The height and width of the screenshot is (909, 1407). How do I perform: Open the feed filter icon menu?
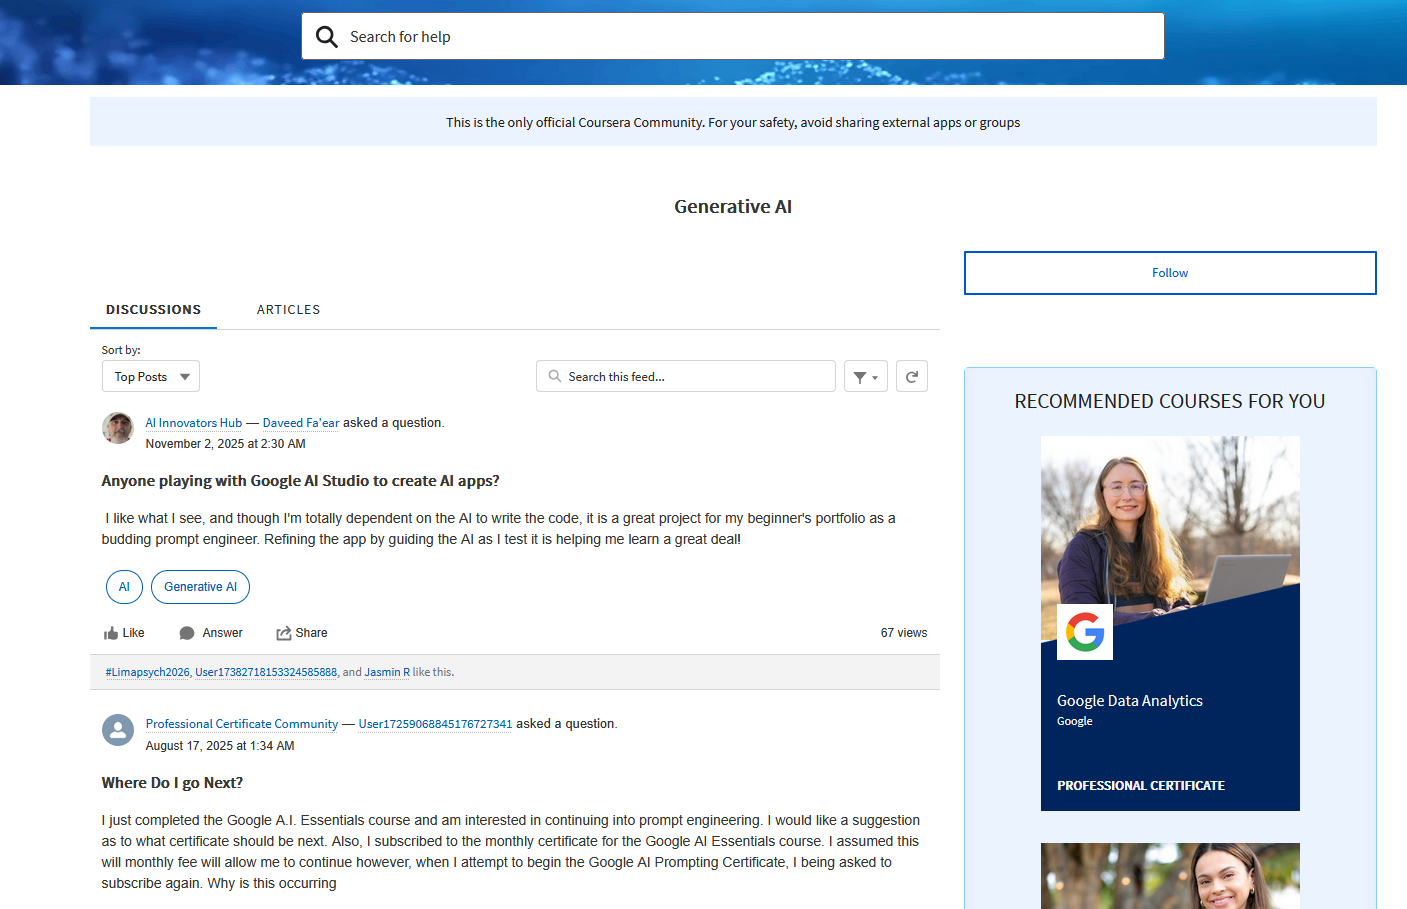866,376
